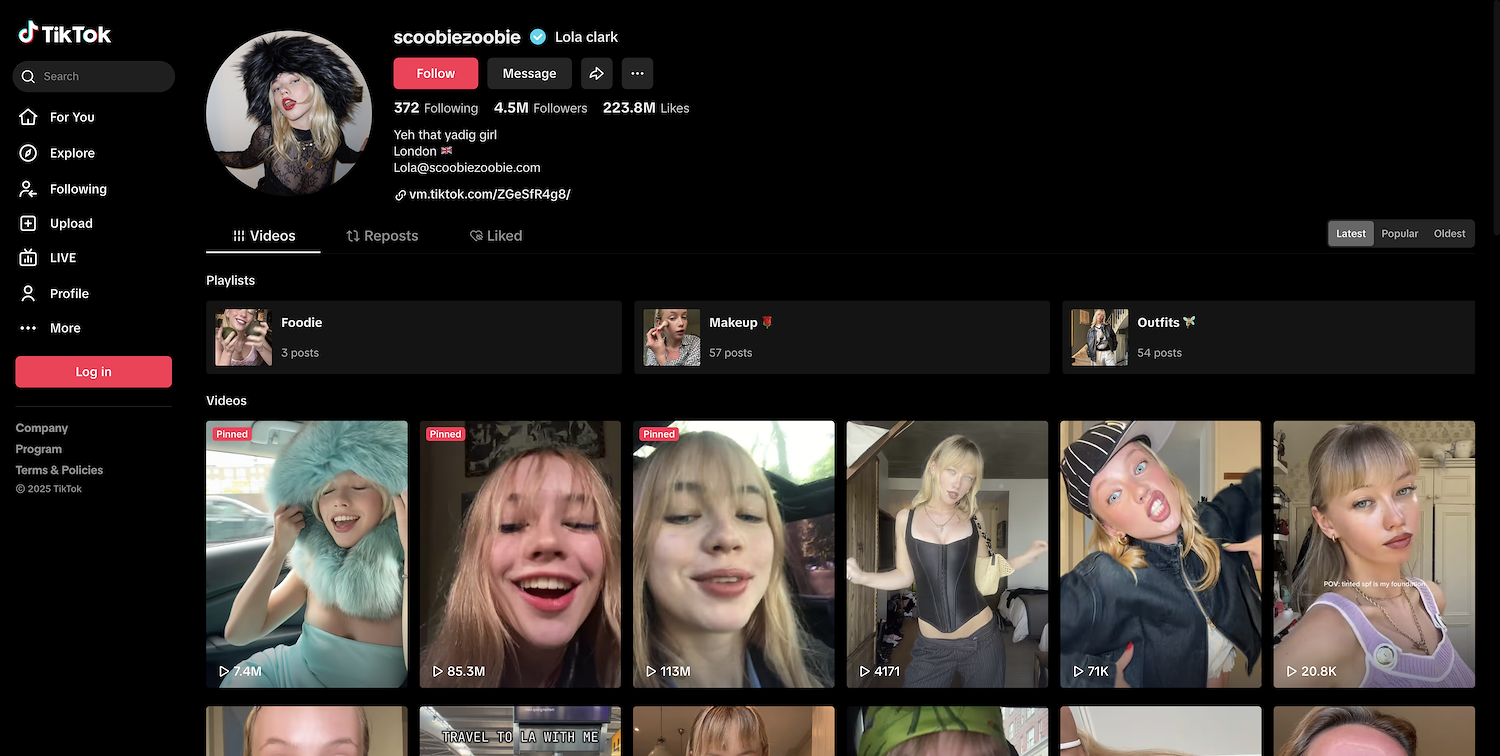This screenshot has height=756, width=1500.
Task: Open the Makeup playlist
Action: [x=842, y=337]
